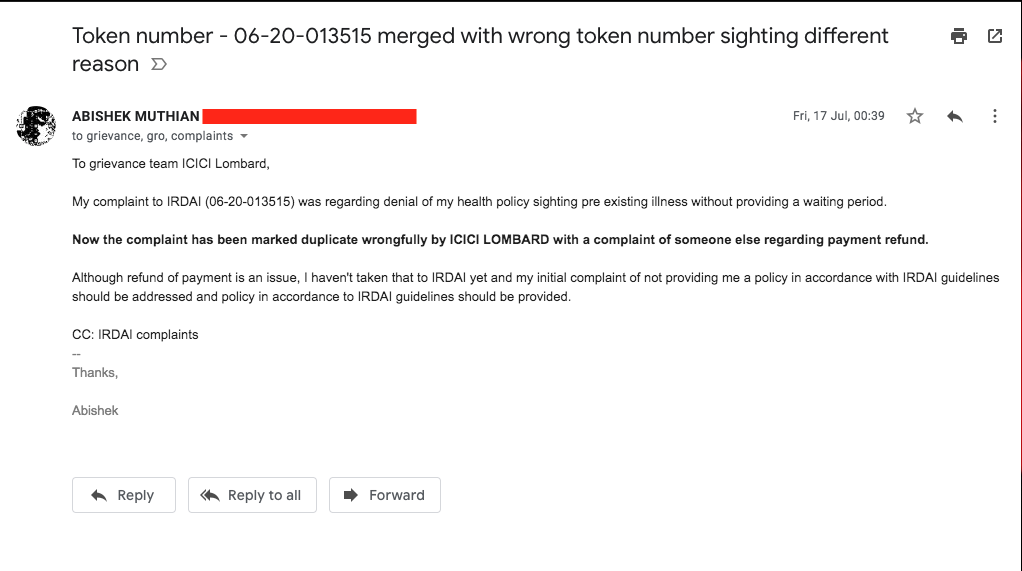Expand recipient details dropdown arrow
The width and height of the screenshot is (1022, 571).
click(x=244, y=136)
